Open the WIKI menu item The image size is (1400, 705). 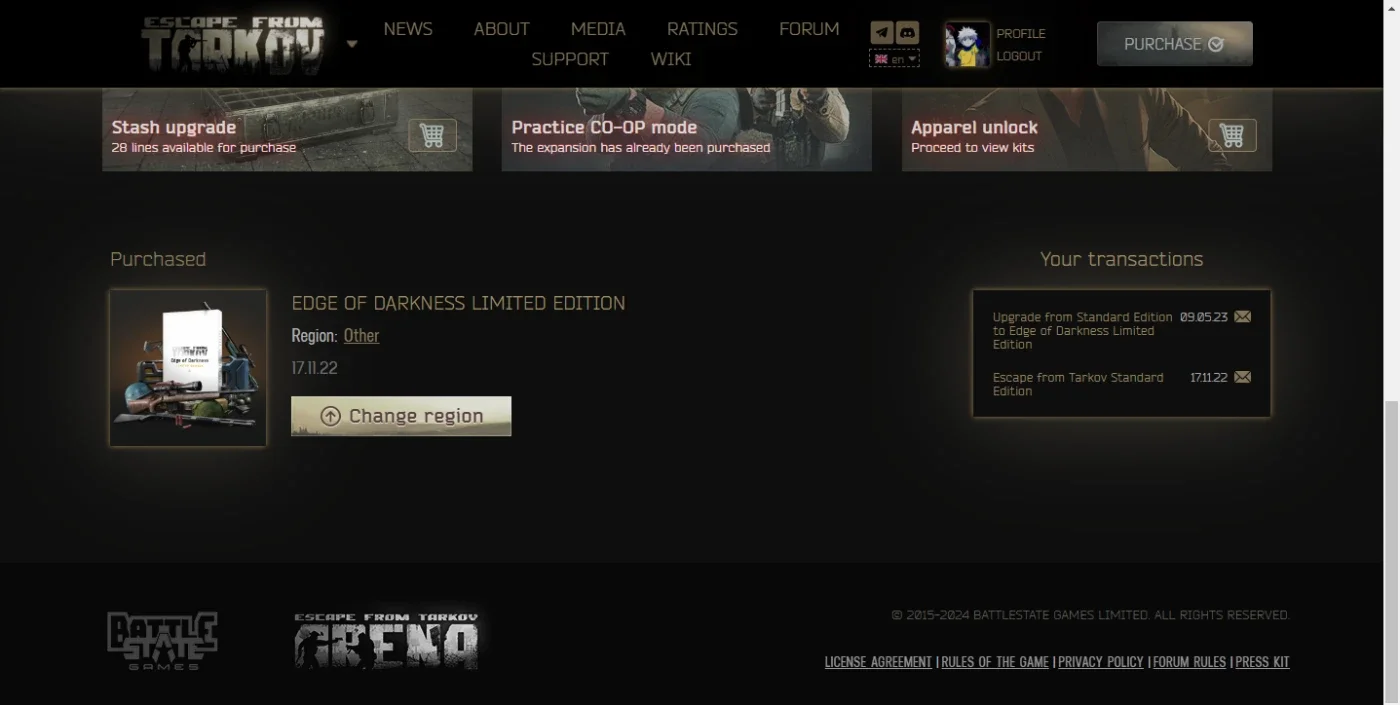coord(671,59)
